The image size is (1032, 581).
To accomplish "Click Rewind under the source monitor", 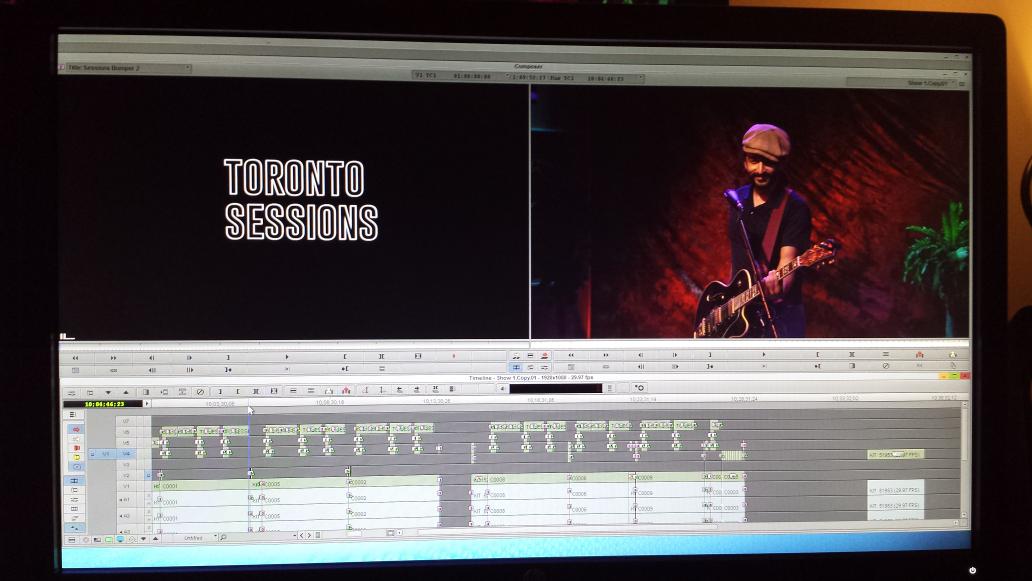I will 76,357.
